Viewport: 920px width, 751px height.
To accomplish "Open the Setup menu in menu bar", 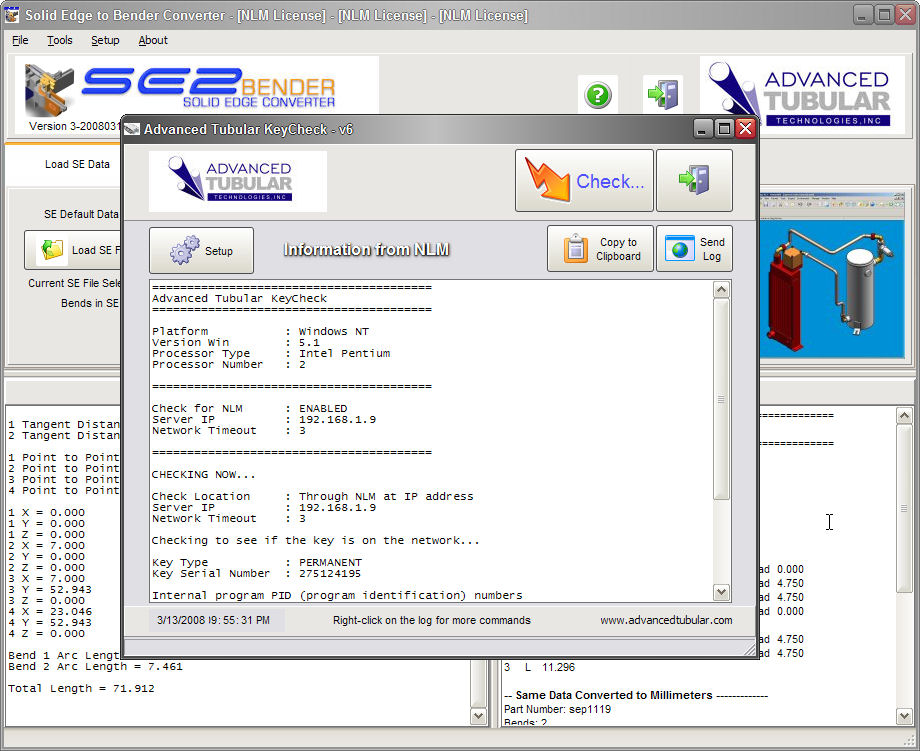I will click(x=105, y=40).
